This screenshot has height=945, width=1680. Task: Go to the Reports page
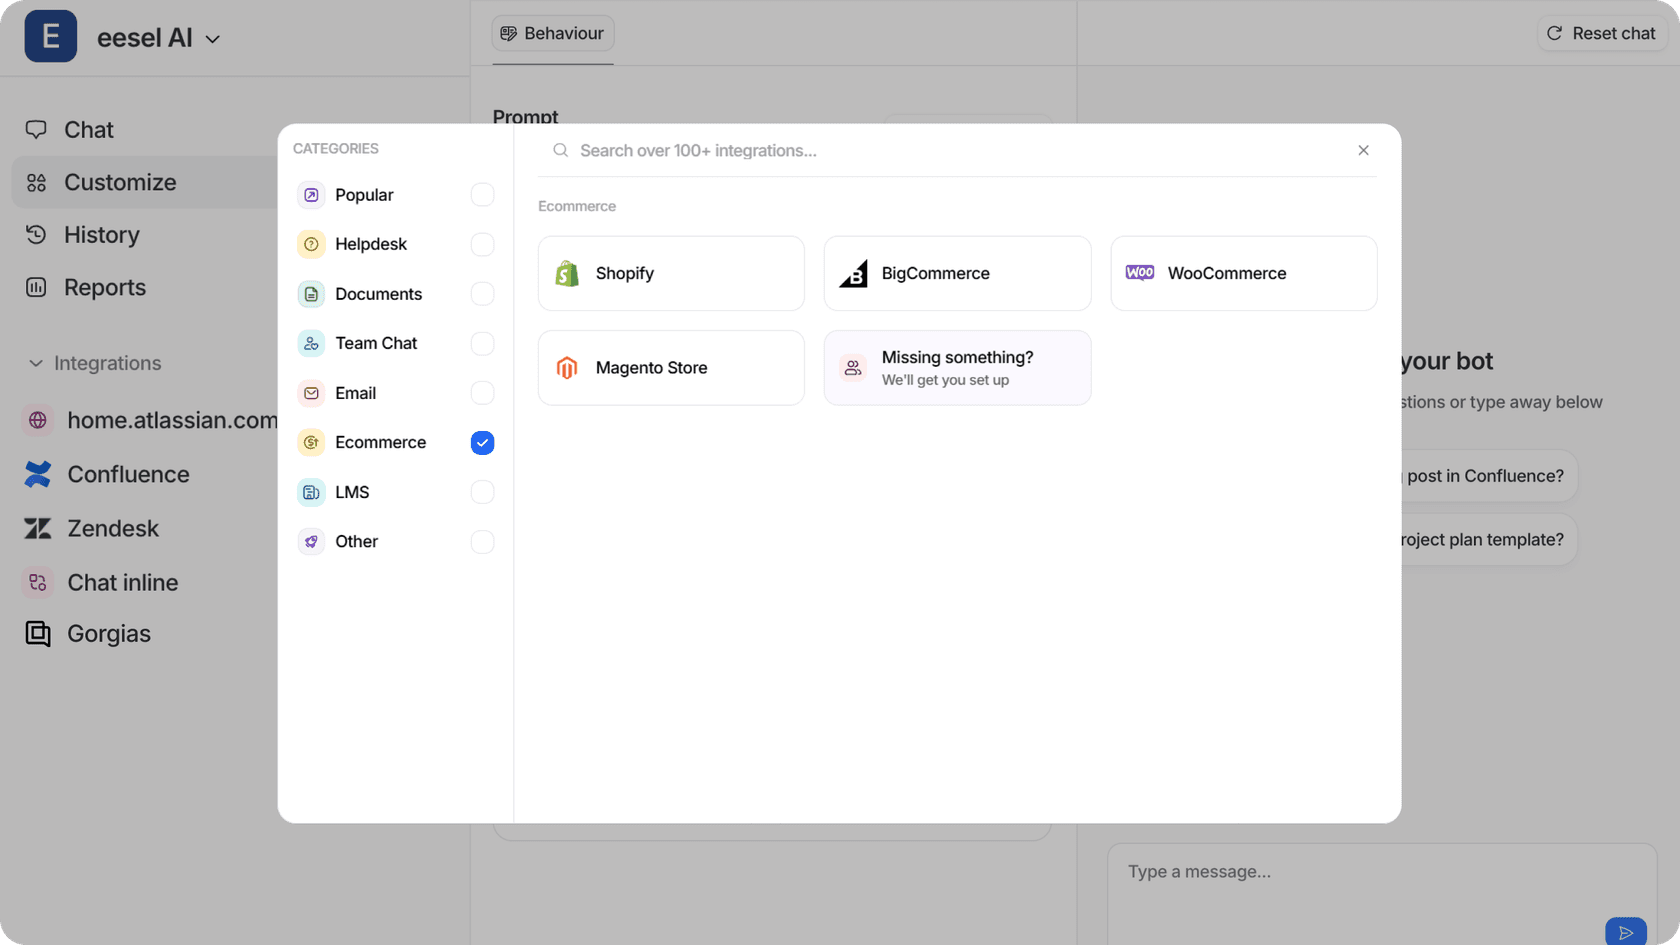104,288
